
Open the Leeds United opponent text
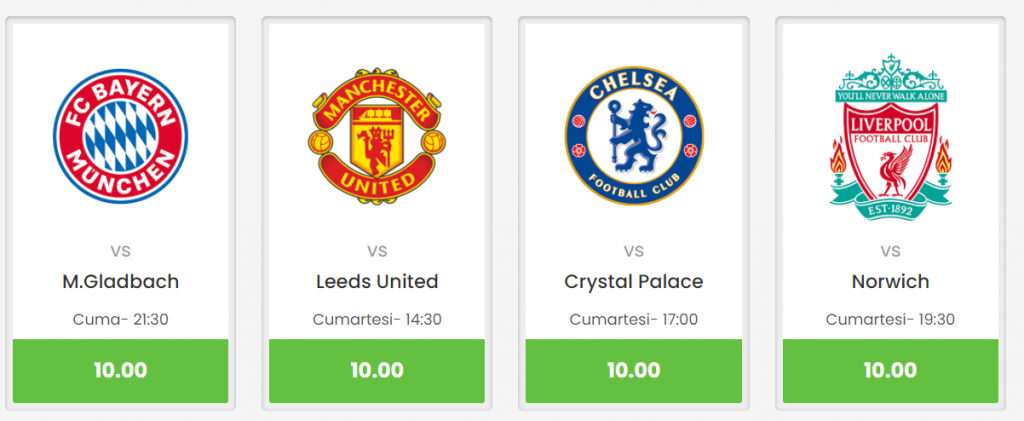click(377, 282)
